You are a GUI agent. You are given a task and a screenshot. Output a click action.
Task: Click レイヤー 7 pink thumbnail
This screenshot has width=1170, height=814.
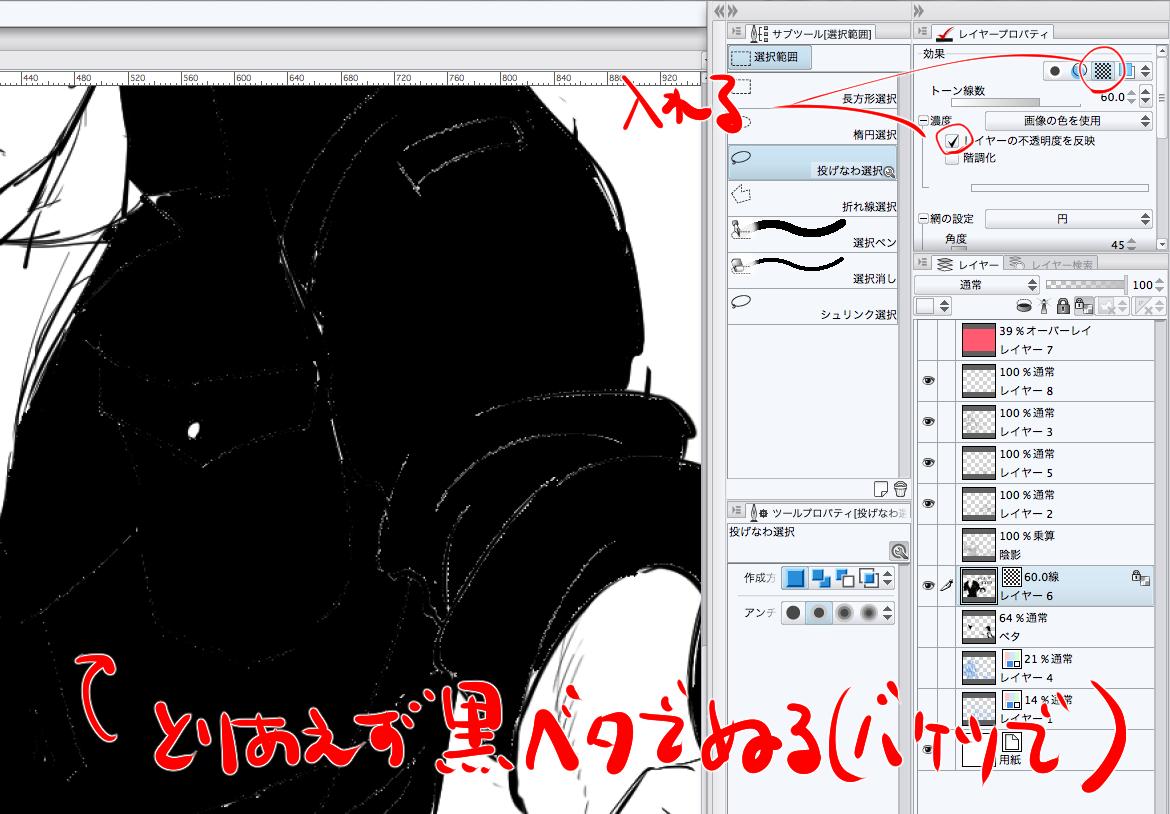point(978,339)
